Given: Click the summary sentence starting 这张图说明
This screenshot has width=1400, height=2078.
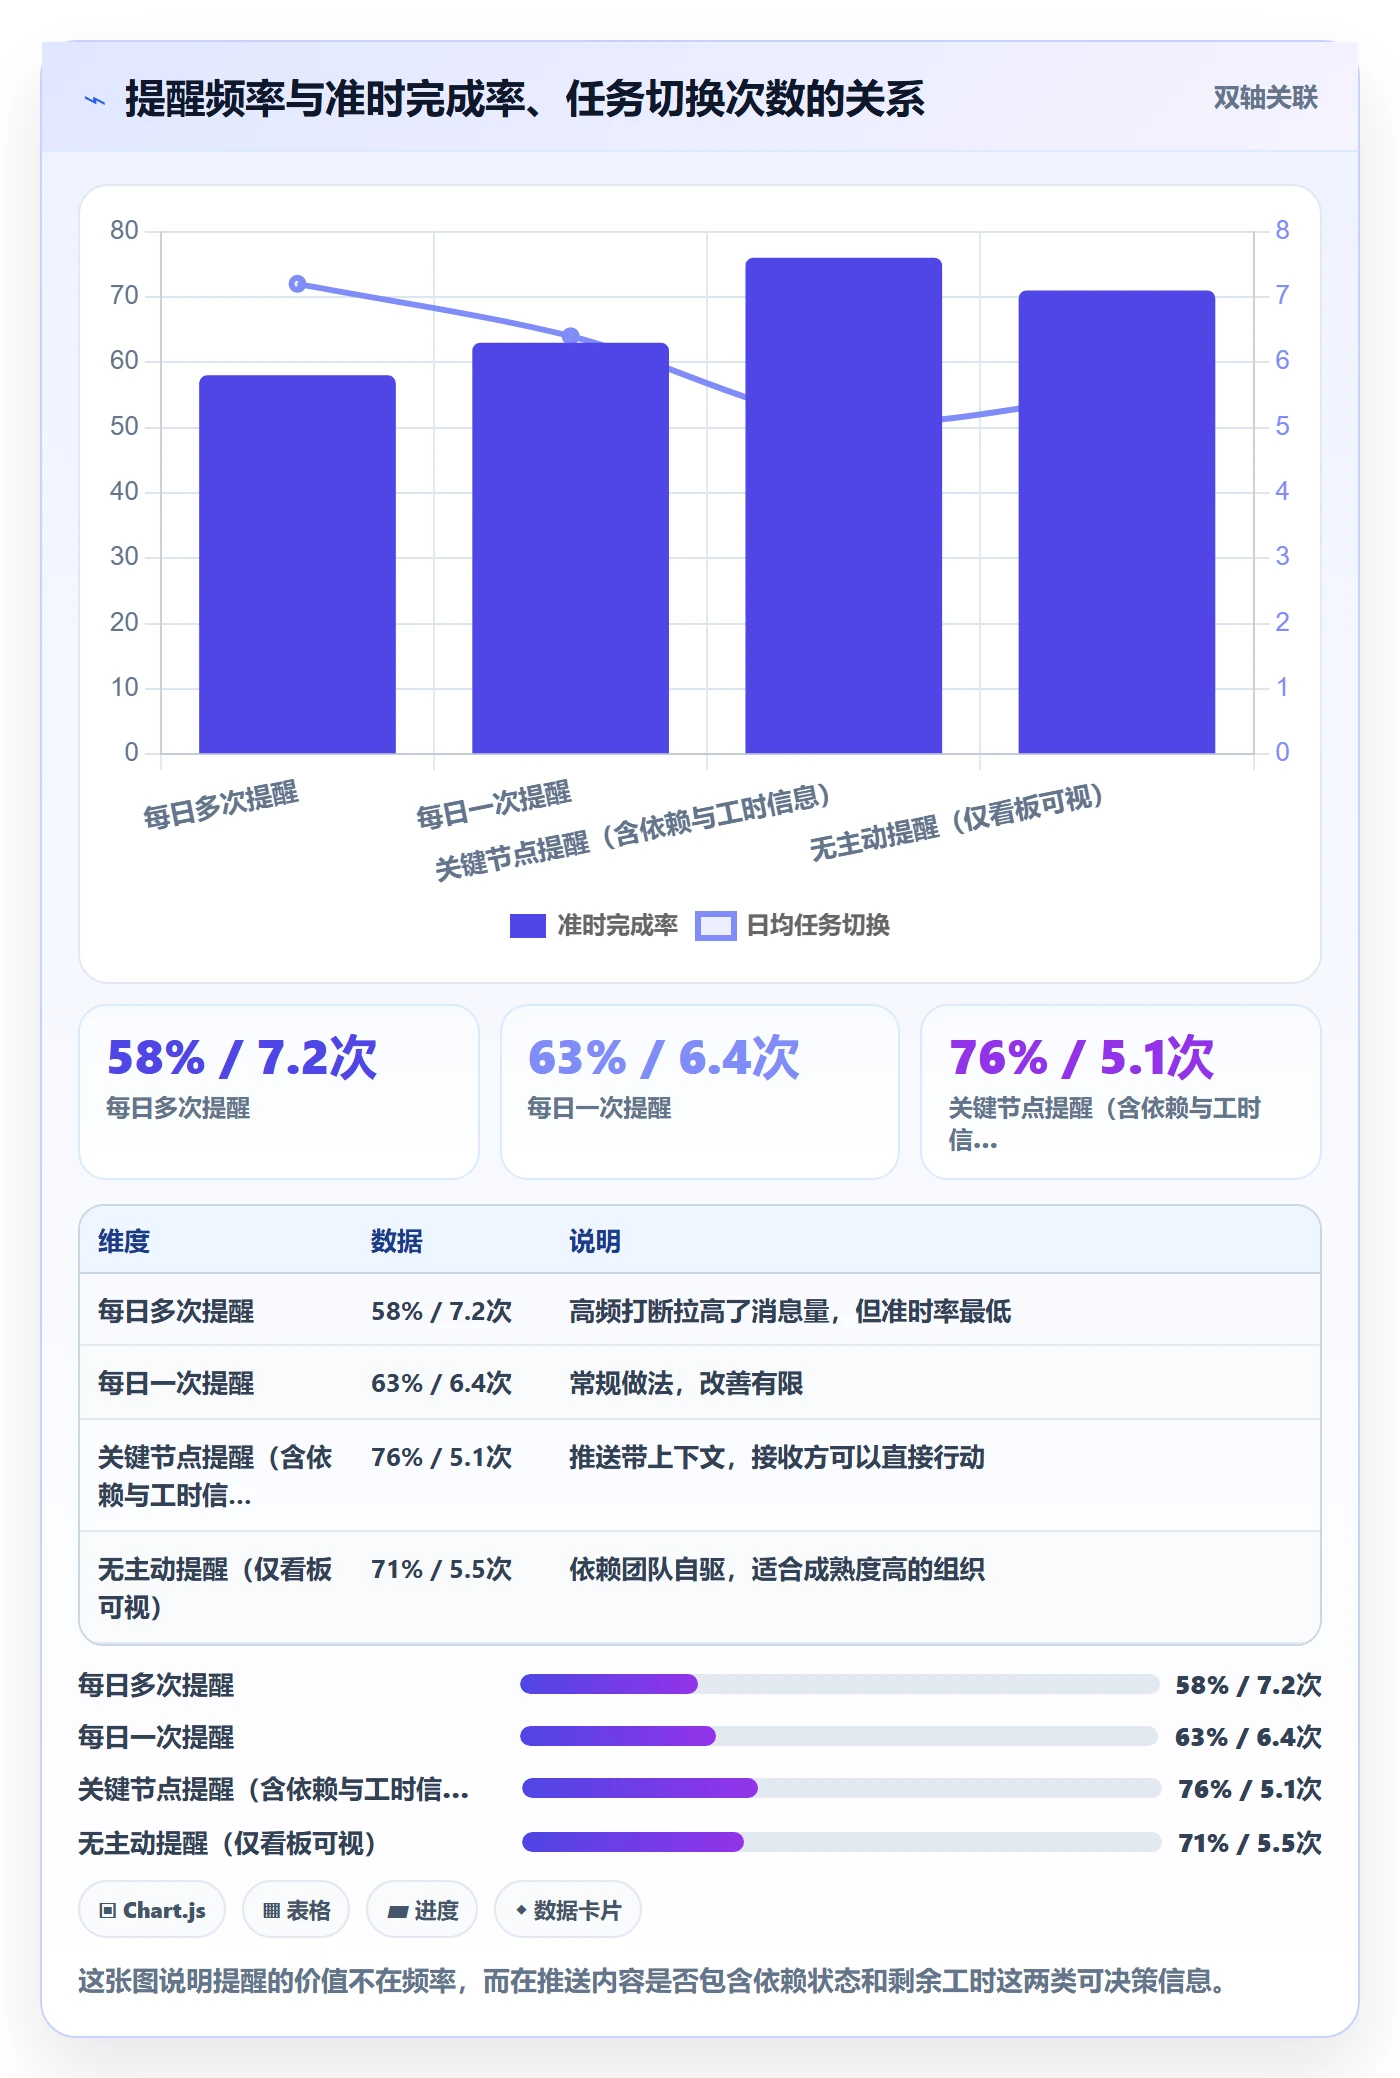Looking at the screenshot, I should tap(656, 1981).
